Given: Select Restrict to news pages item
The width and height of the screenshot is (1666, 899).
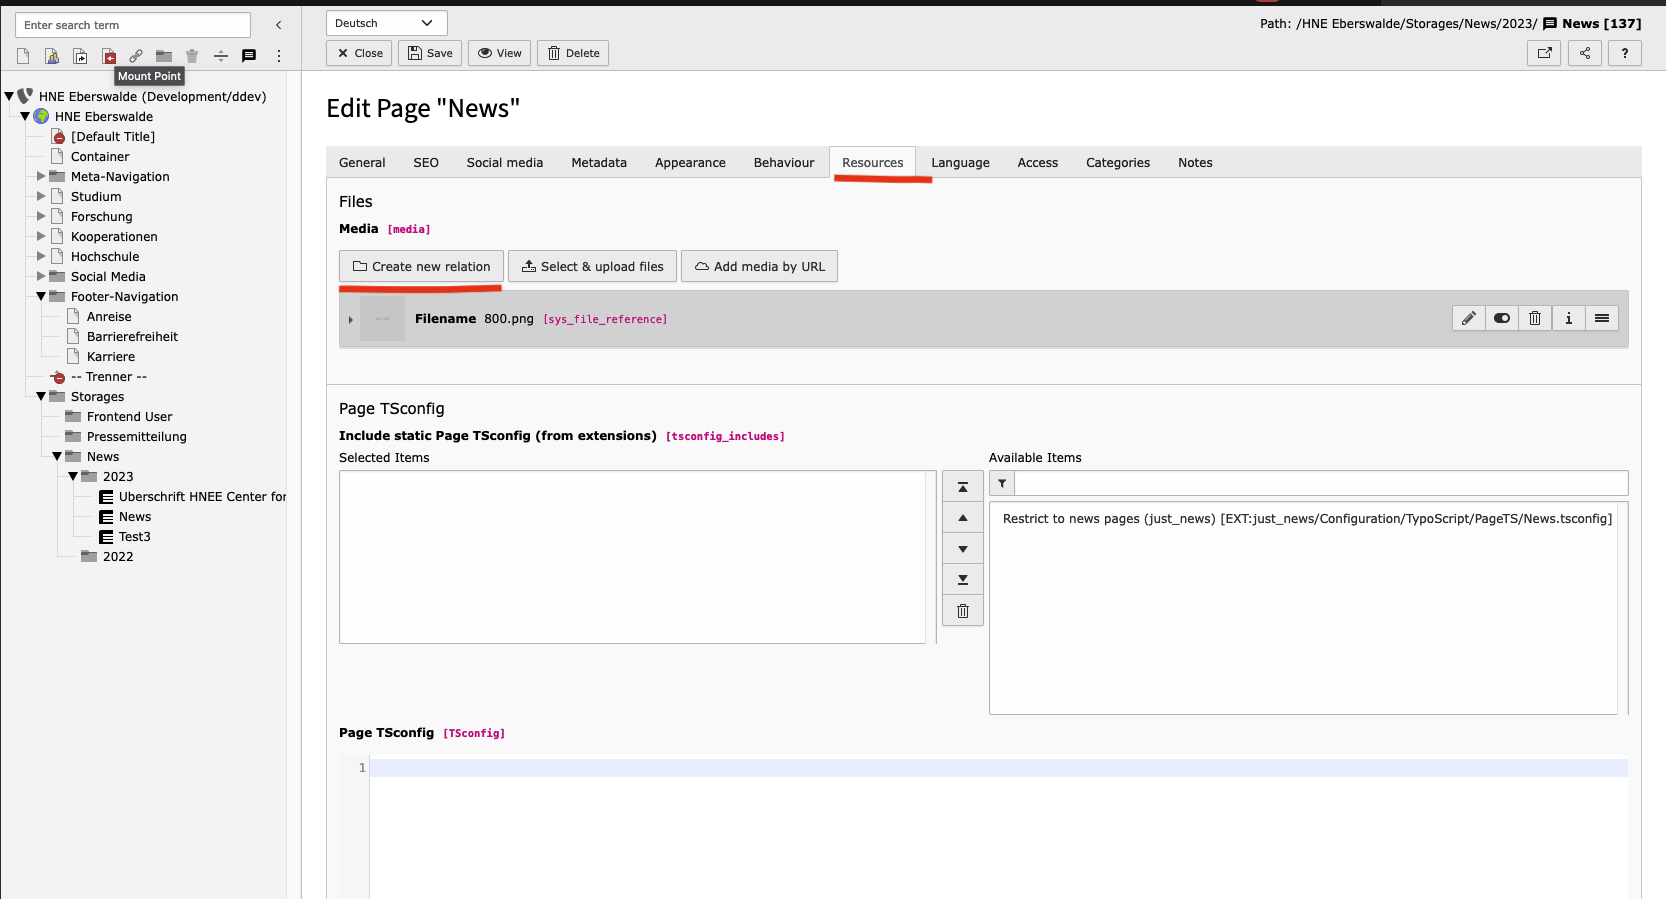Looking at the screenshot, I should tap(1306, 519).
